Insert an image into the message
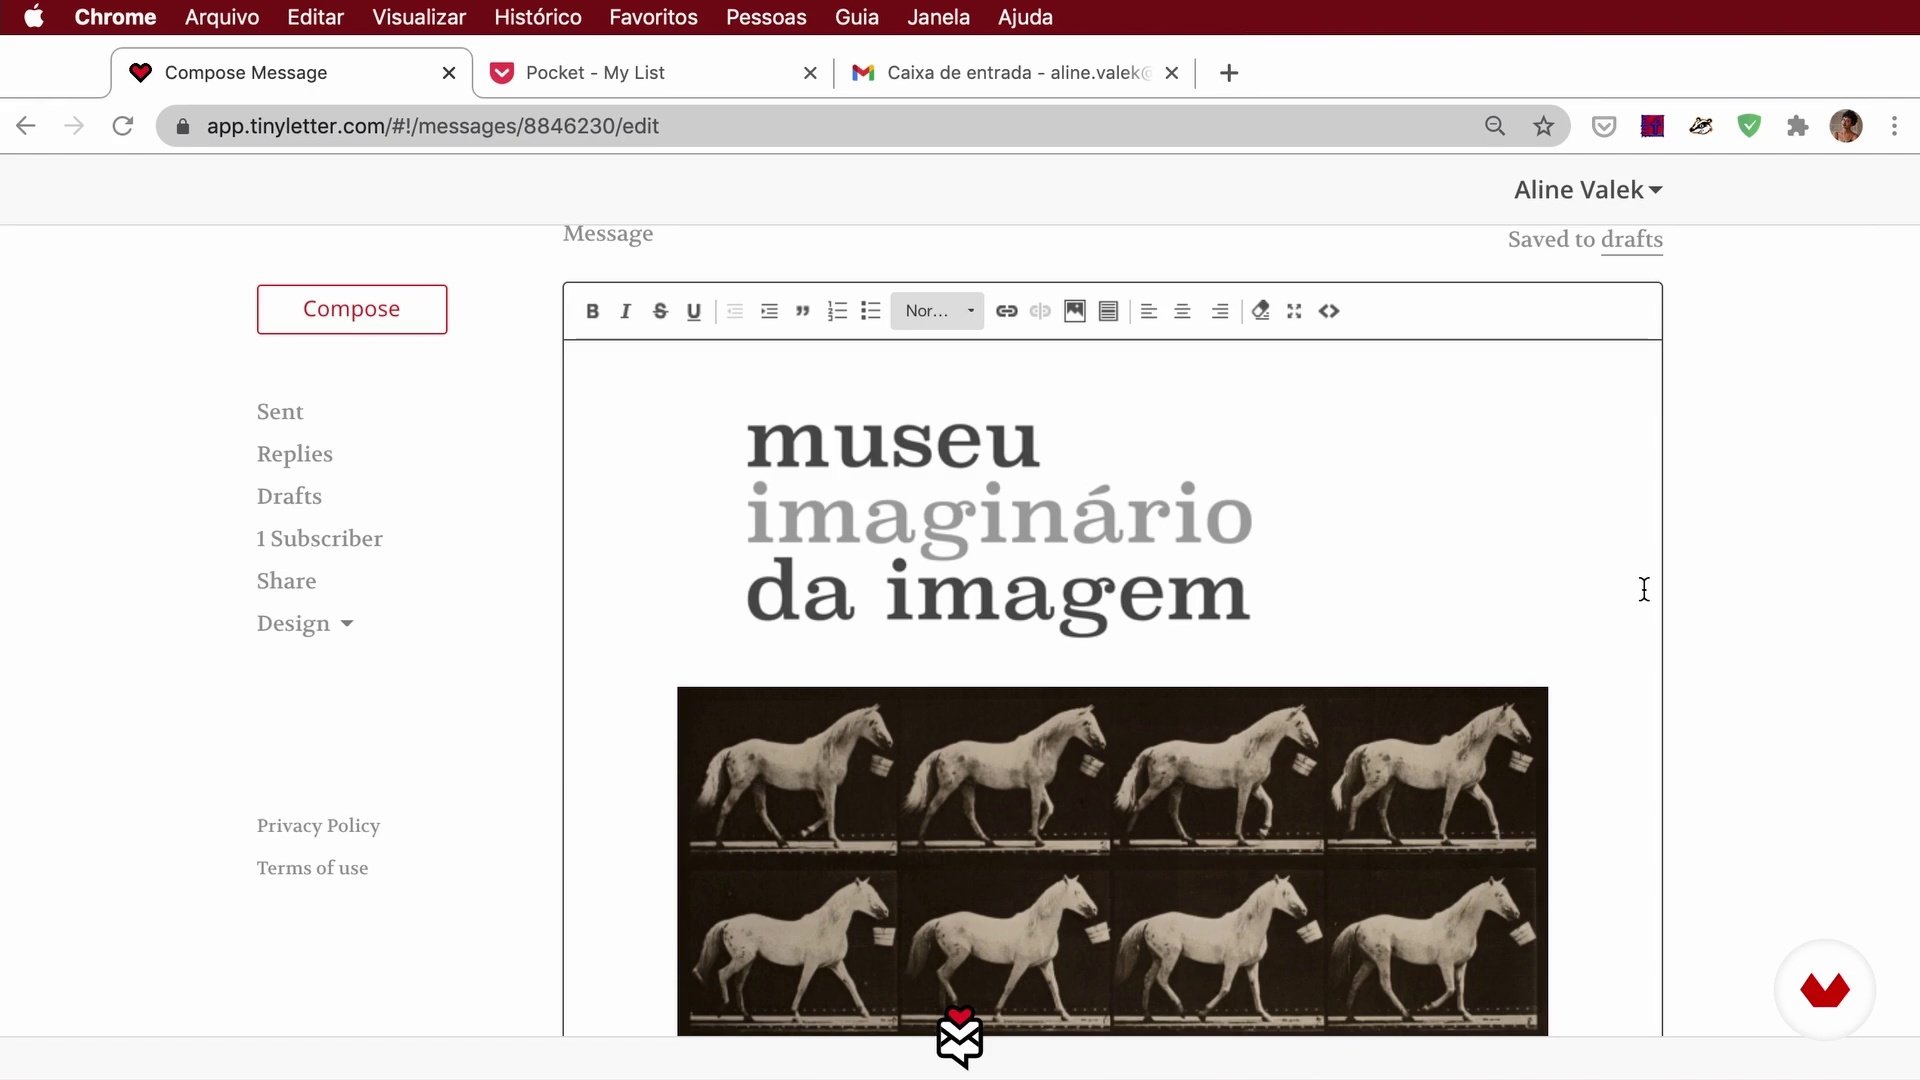 (1075, 311)
